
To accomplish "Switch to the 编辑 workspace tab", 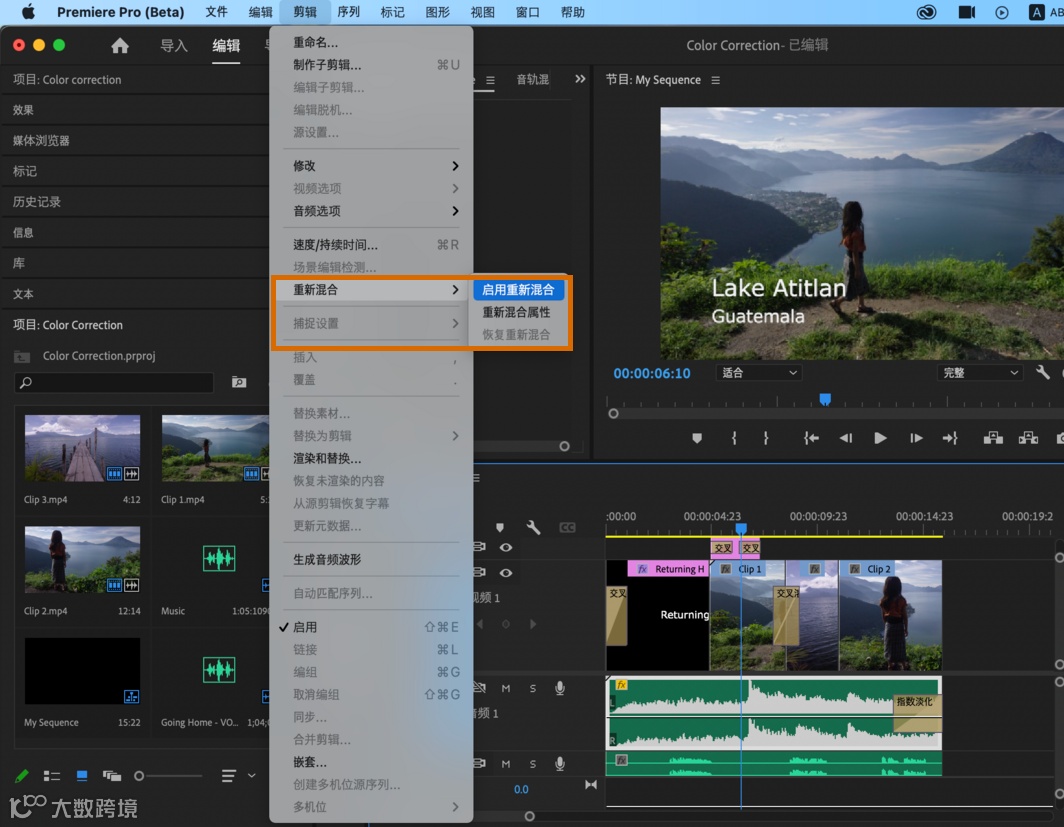I will (226, 45).
